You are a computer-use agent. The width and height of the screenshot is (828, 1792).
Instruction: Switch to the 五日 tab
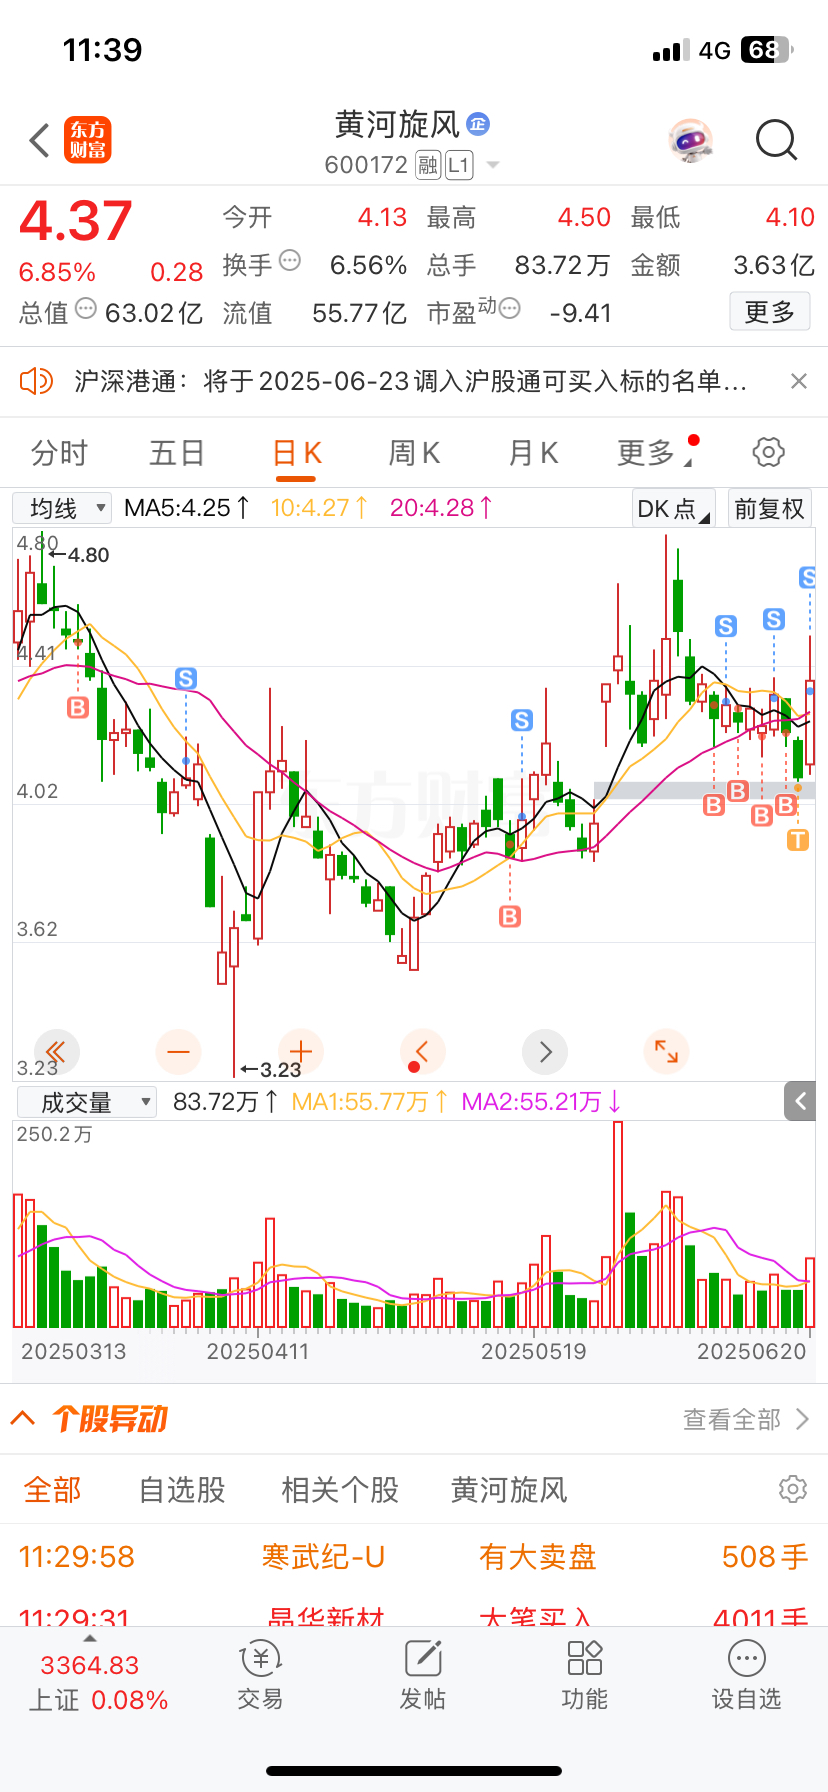click(177, 453)
